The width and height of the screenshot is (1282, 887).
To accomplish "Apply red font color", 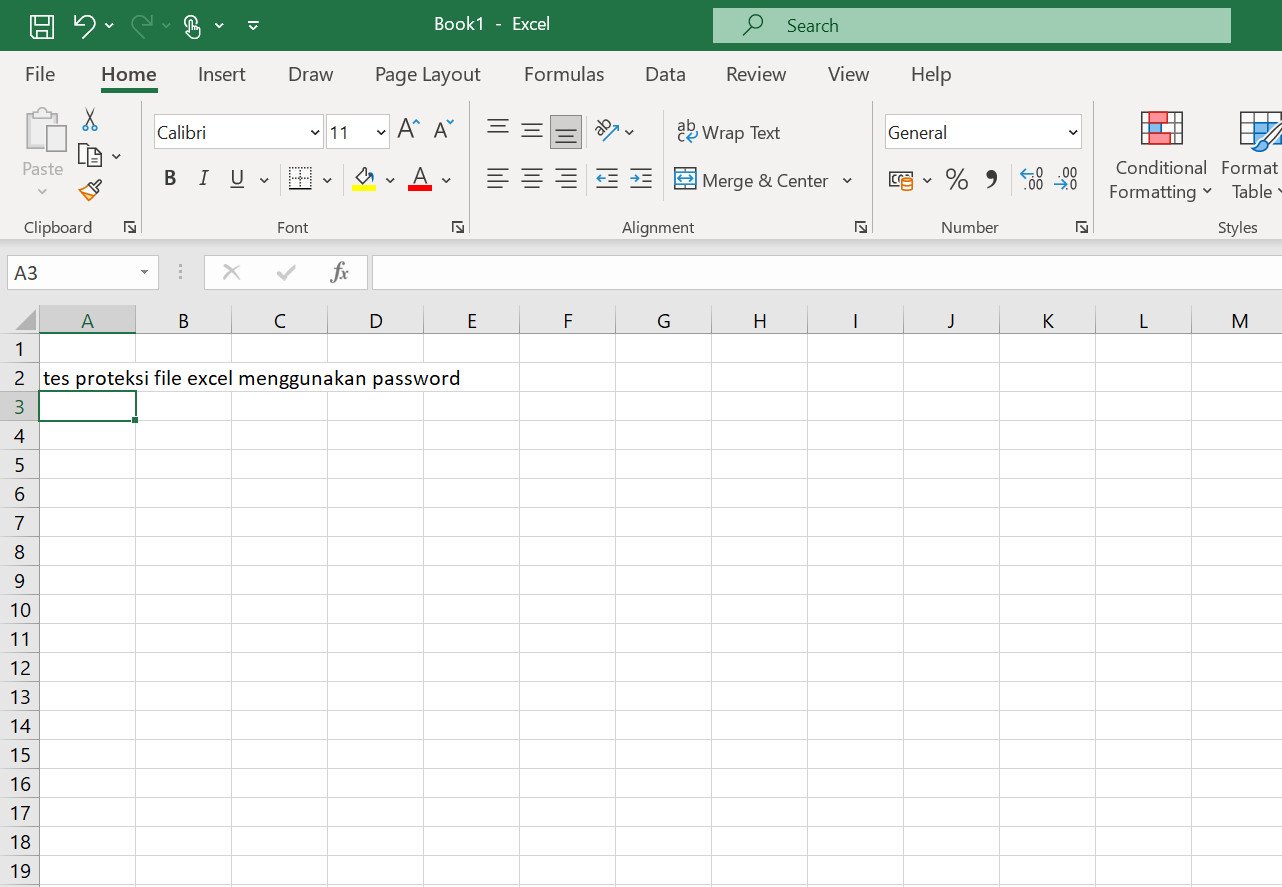I will pyautogui.click(x=420, y=179).
